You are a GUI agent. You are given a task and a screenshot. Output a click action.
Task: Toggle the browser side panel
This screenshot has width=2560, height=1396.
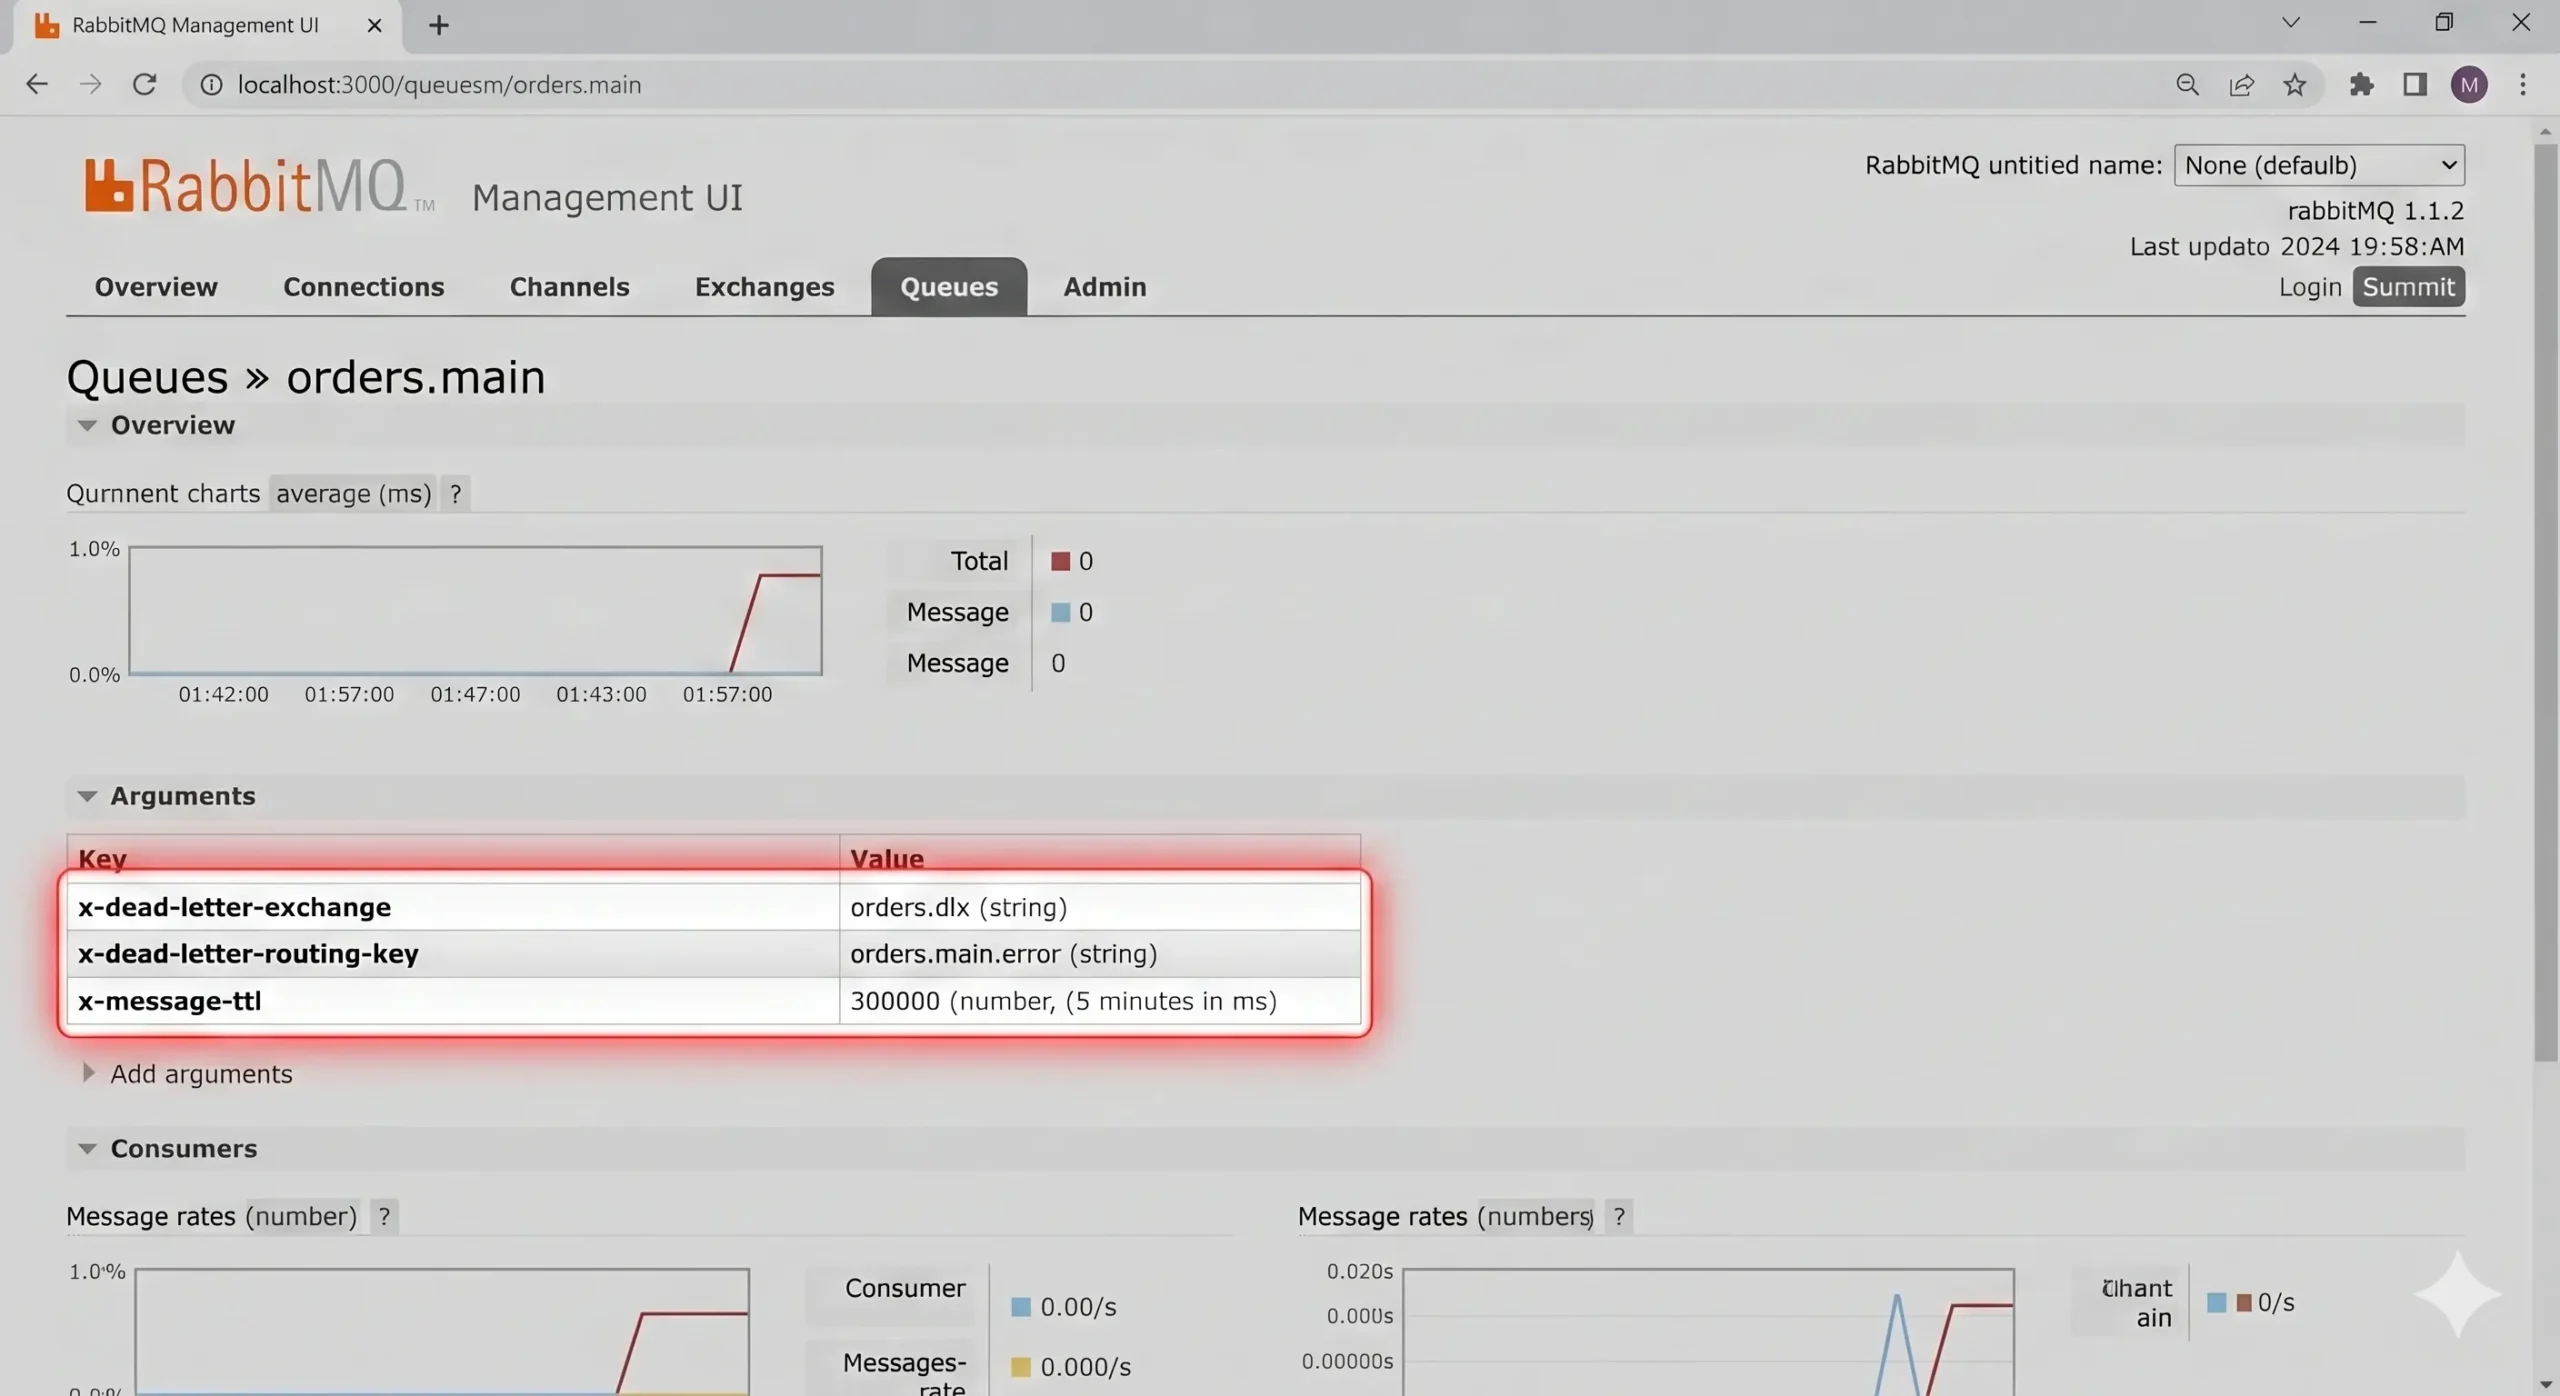(2415, 85)
